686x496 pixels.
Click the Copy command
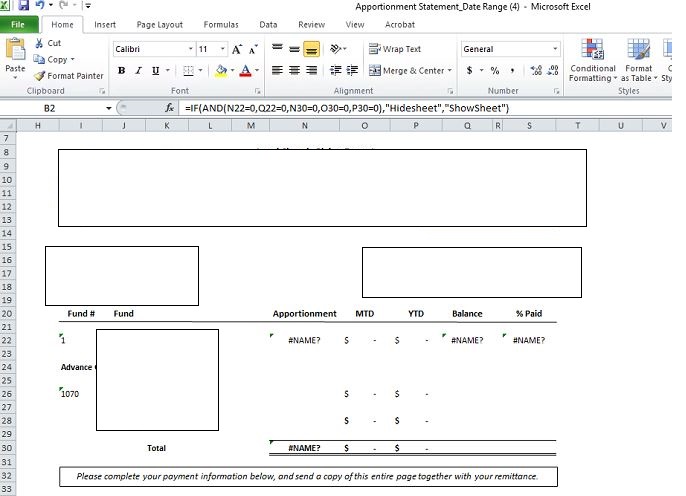click(54, 59)
